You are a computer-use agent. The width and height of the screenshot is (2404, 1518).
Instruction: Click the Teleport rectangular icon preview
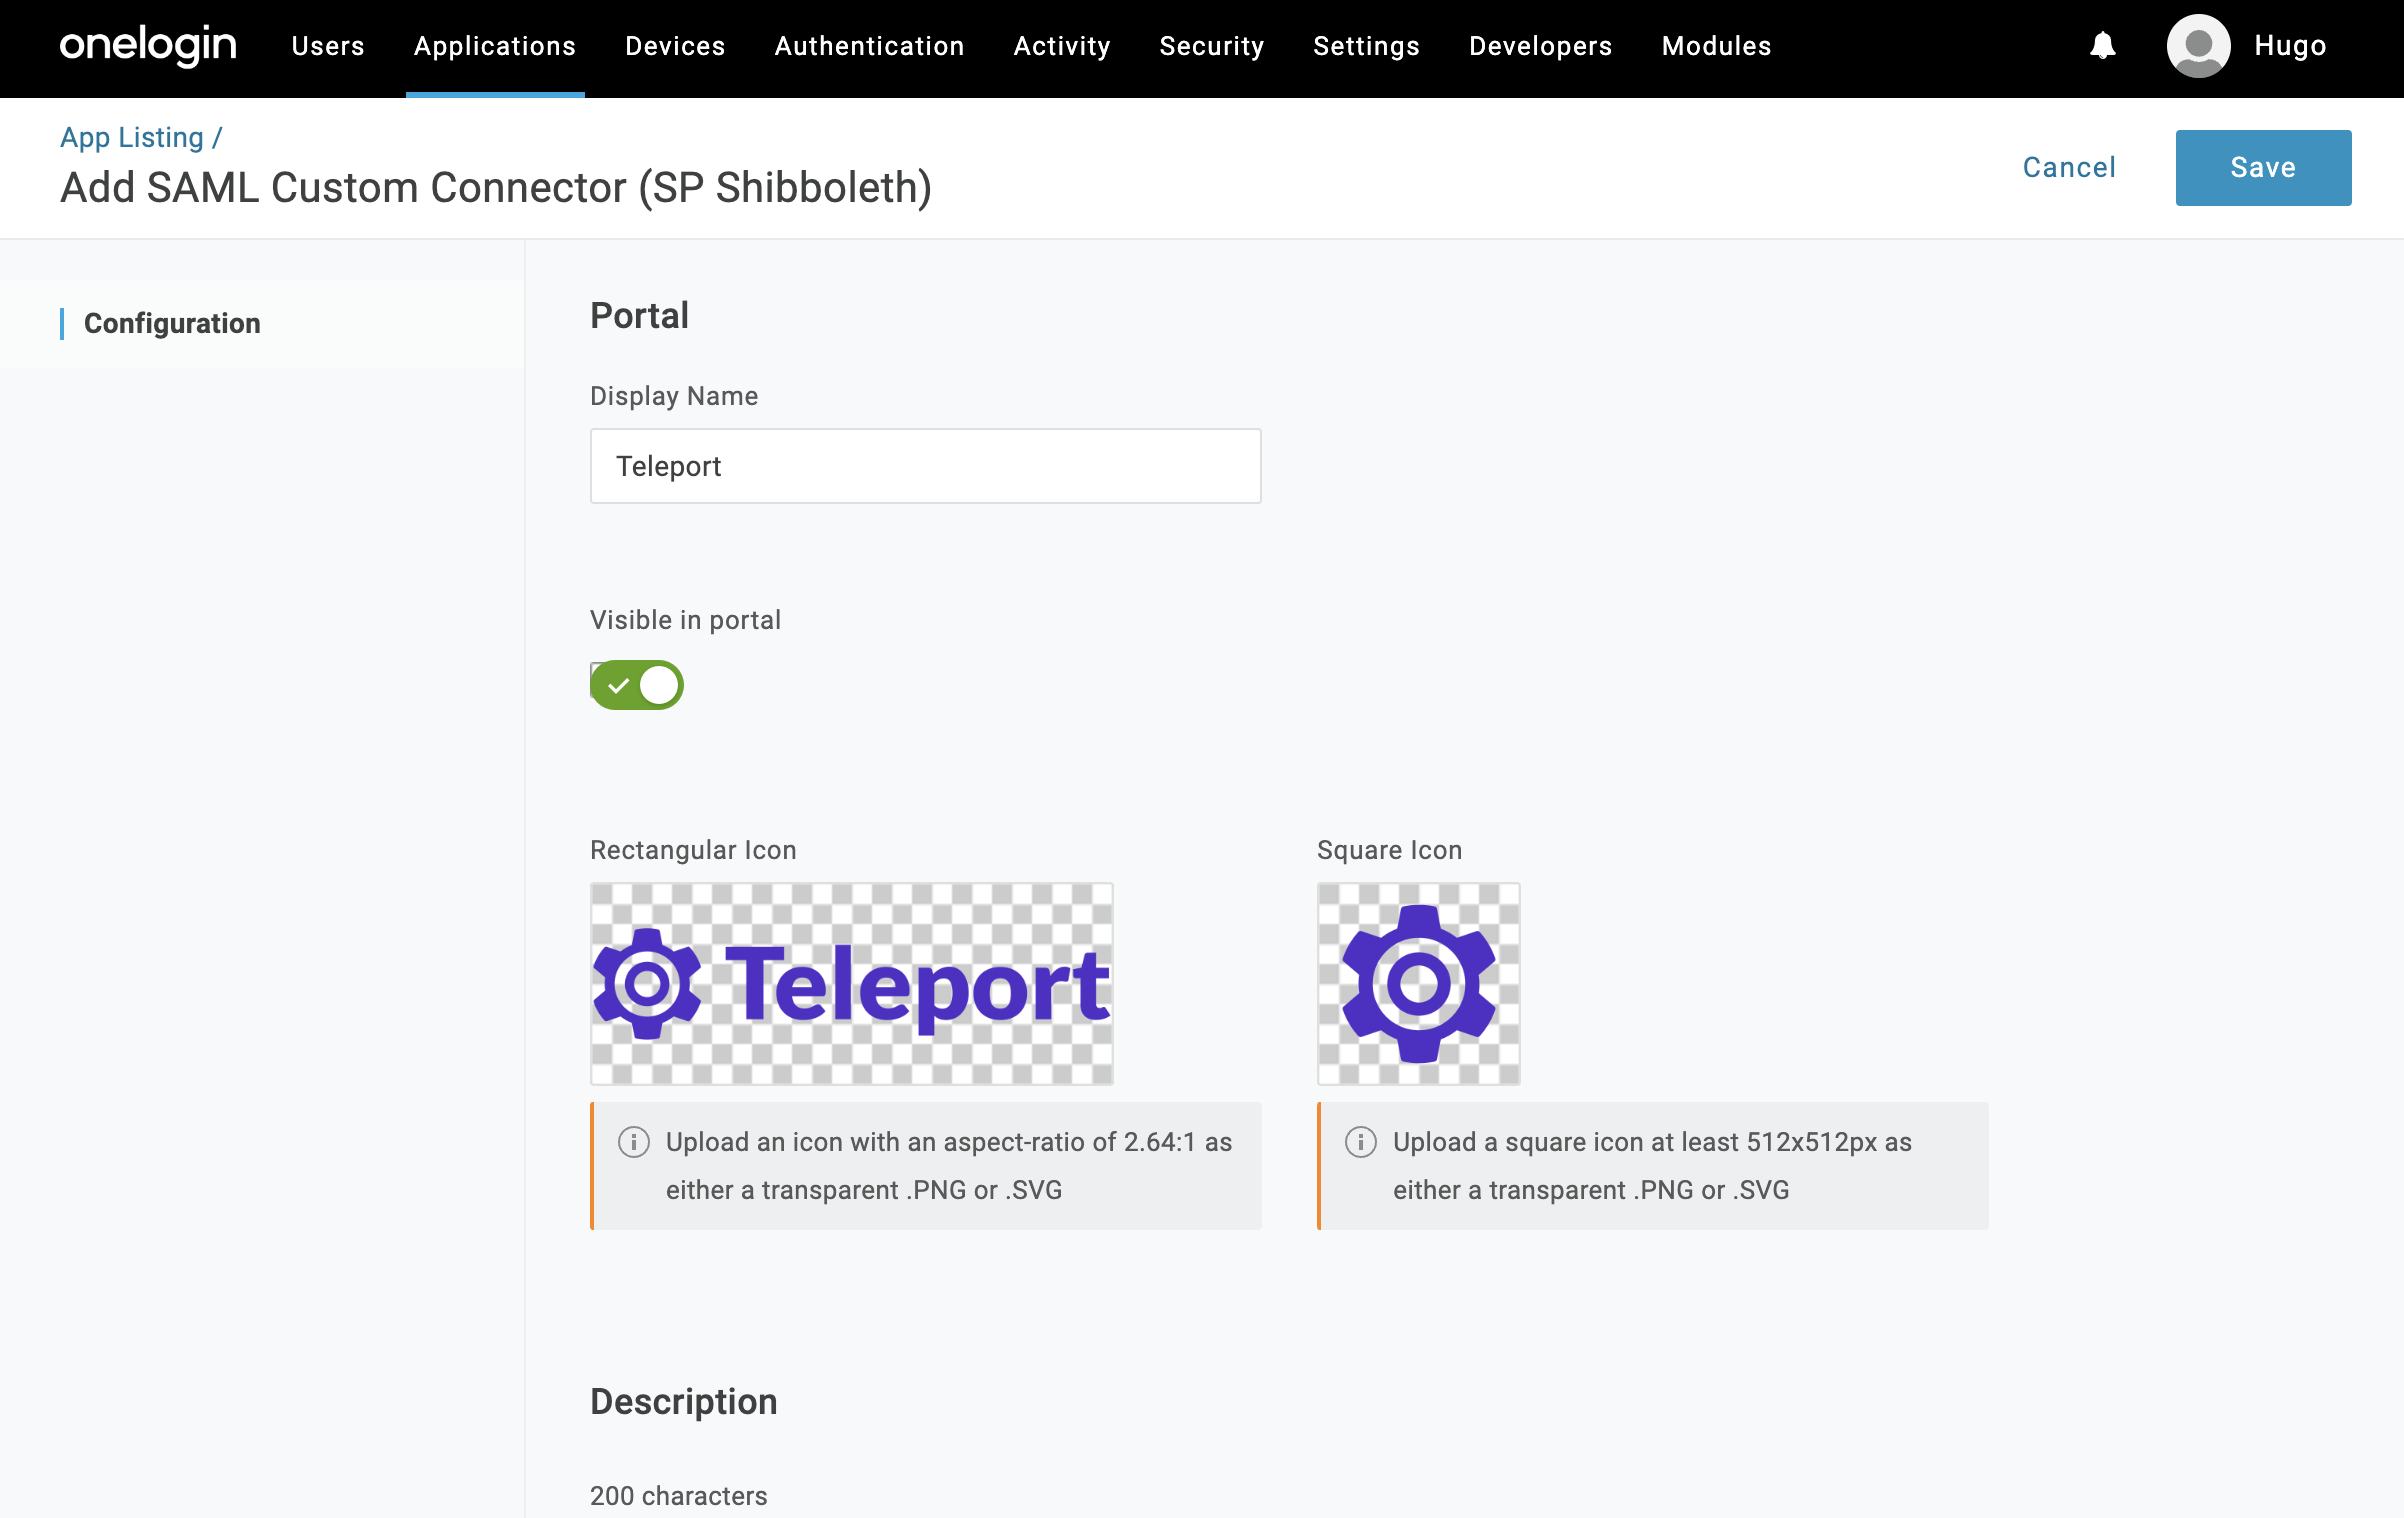click(x=851, y=983)
